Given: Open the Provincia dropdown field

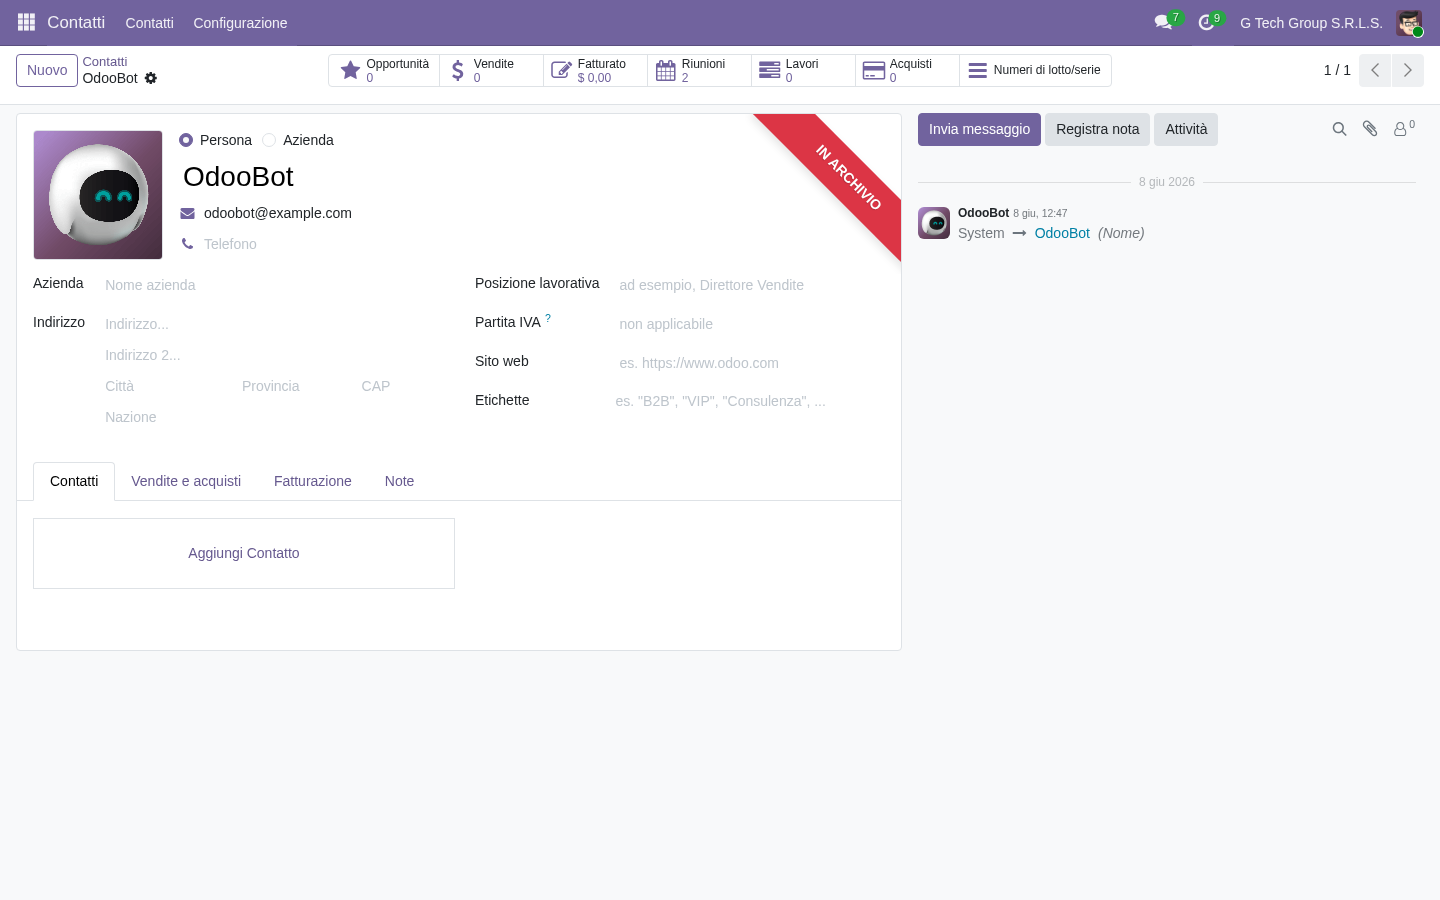Looking at the screenshot, I should (x=295, y=386).
